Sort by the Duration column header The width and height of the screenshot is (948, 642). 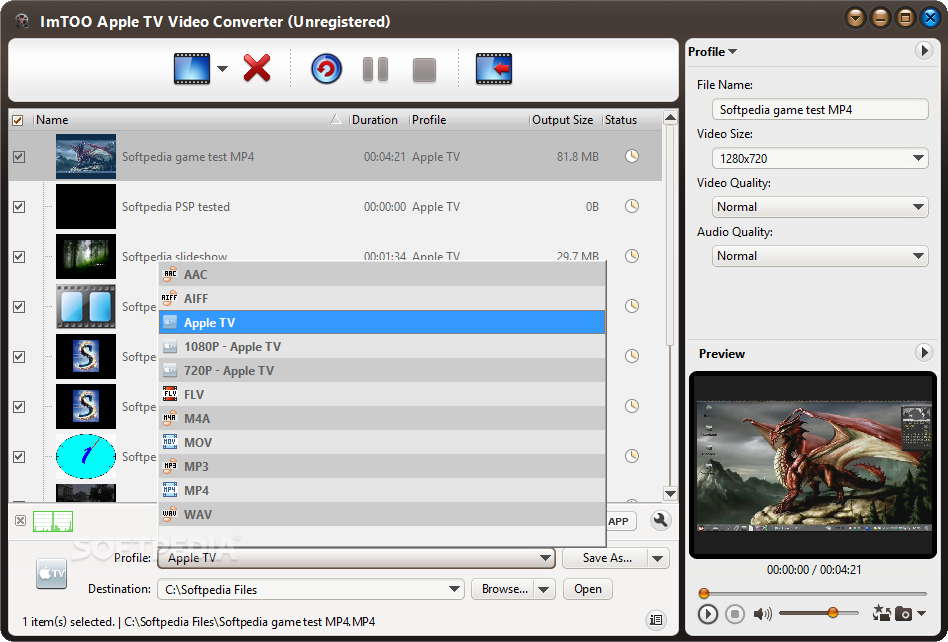378,120
